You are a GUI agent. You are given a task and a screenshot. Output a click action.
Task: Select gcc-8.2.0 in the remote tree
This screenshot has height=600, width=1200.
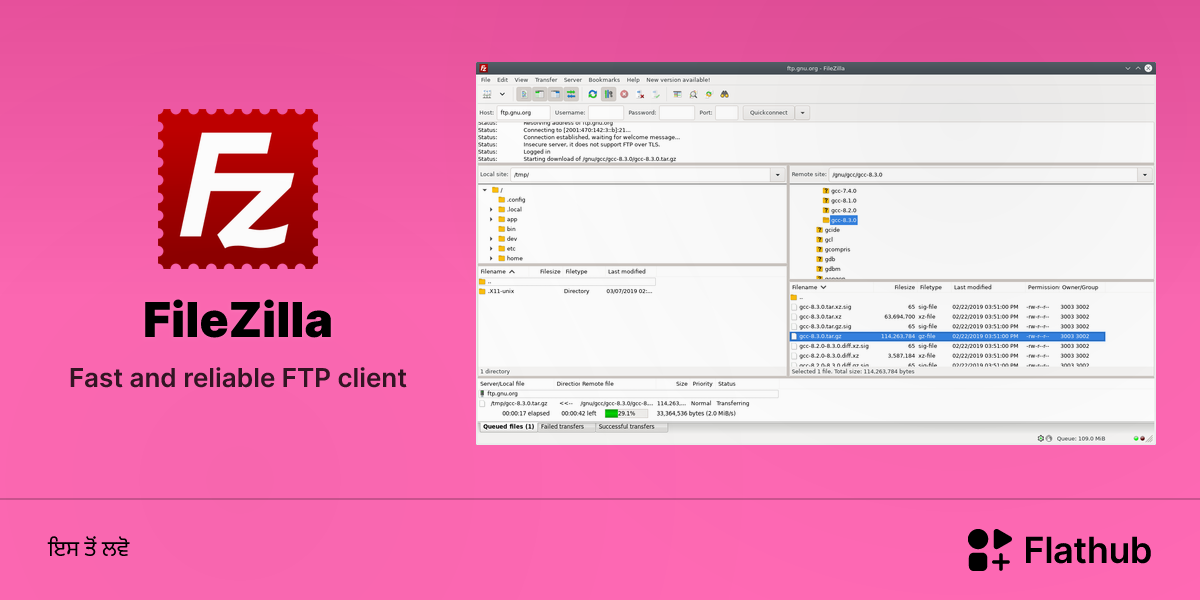(840, 210)
